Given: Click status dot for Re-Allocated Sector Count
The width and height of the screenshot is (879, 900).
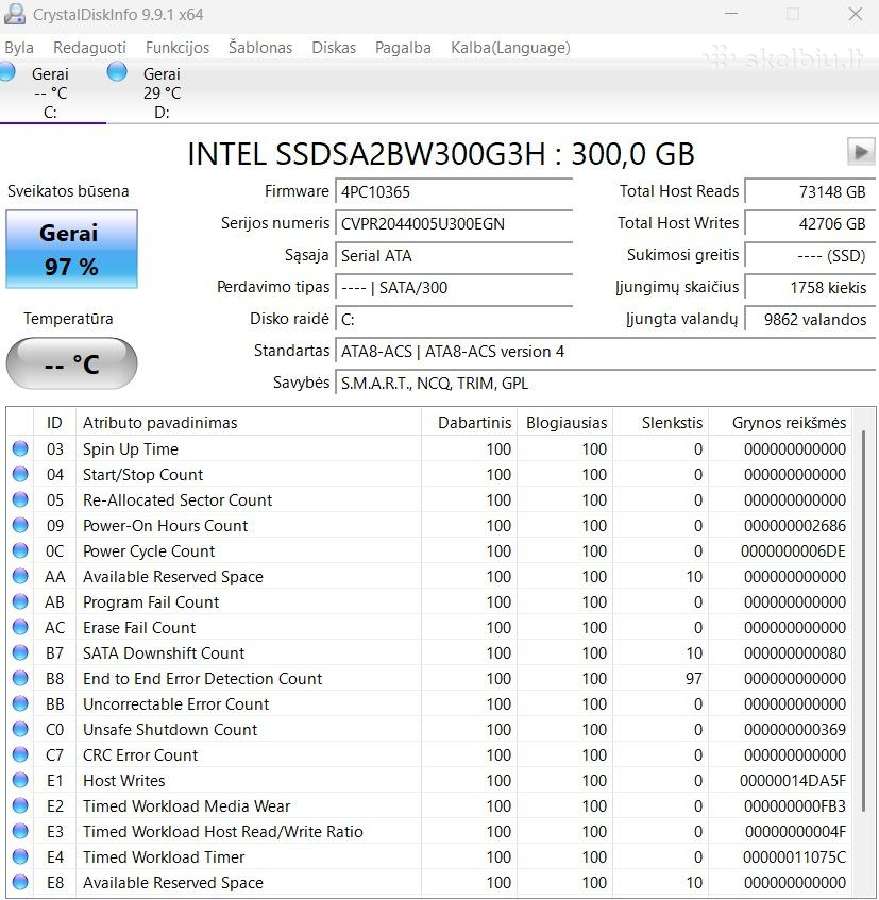Looking at the screenshot, I should [21, 500].
